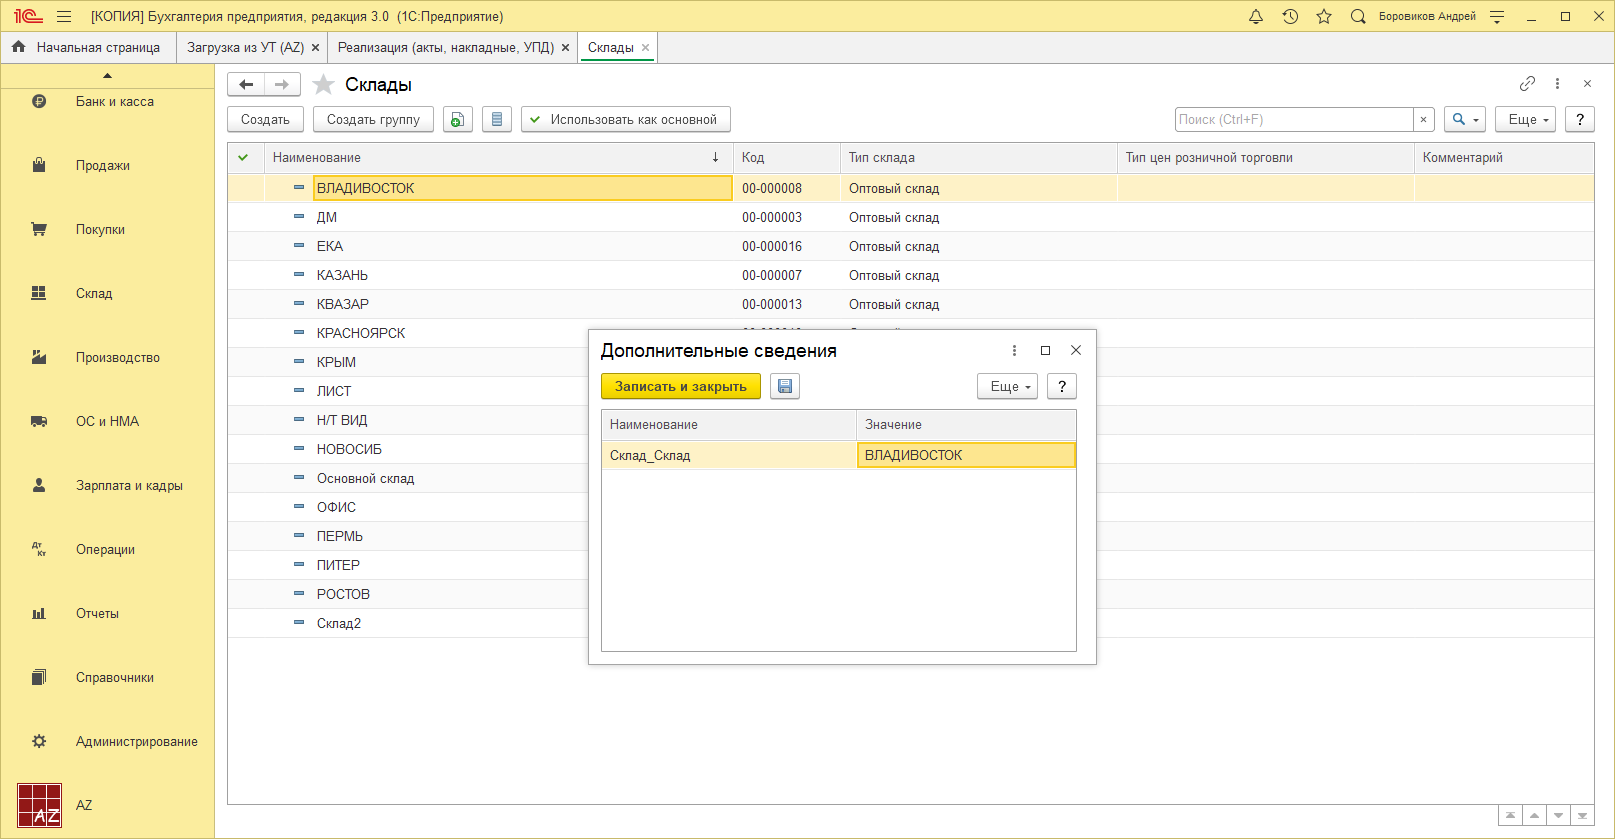This screenshot has width=1615, height=839.
Task: Click Записать и закрыть button
Action: (680, 386)
